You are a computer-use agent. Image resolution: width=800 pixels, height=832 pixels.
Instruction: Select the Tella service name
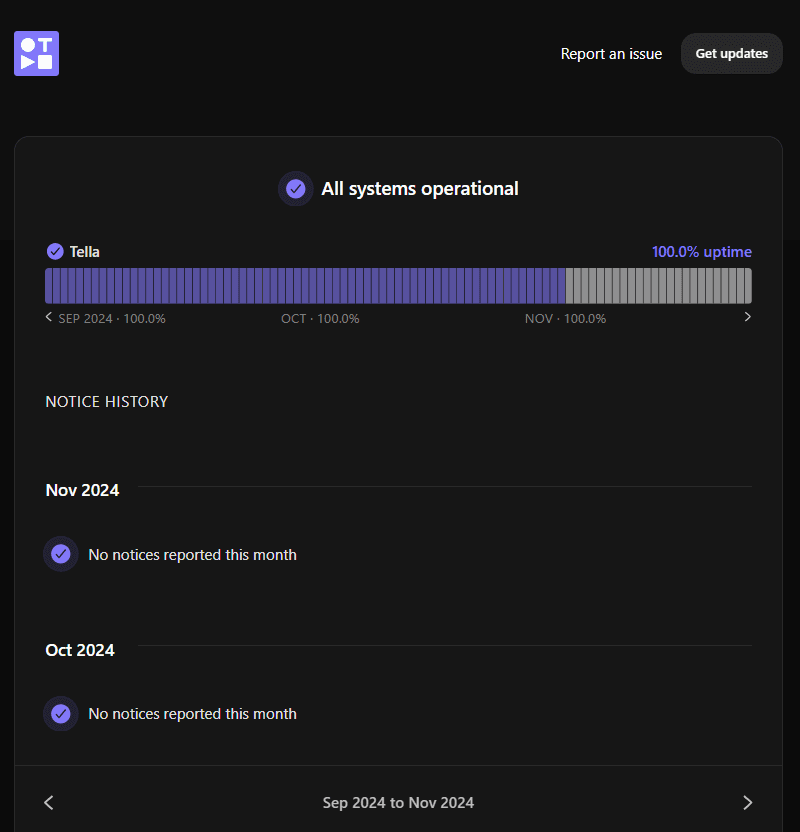tap(84, 252)
